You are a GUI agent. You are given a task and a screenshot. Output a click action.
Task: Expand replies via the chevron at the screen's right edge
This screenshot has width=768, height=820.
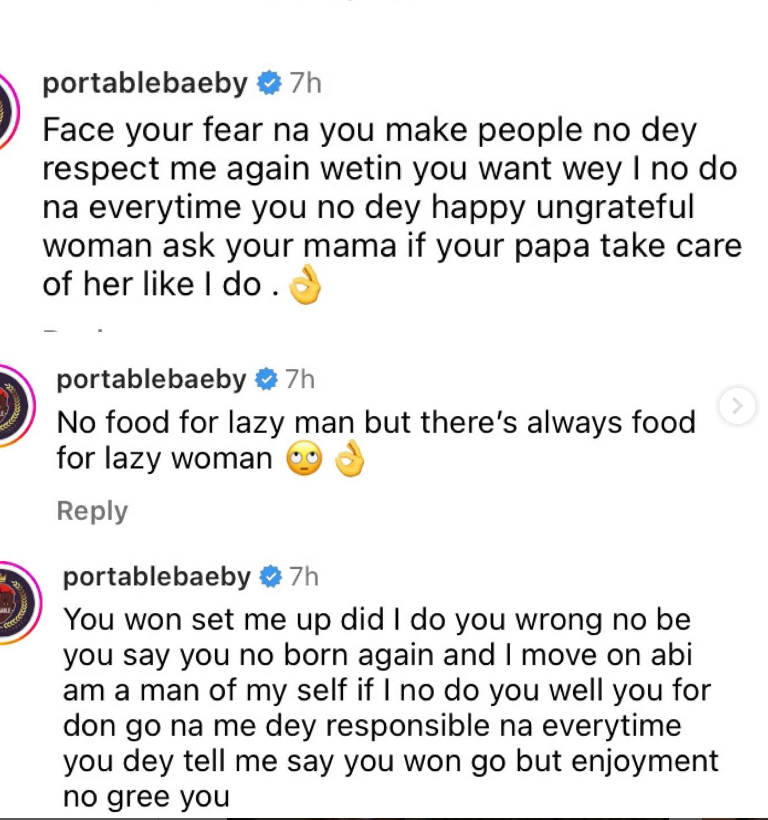[737, 406]
